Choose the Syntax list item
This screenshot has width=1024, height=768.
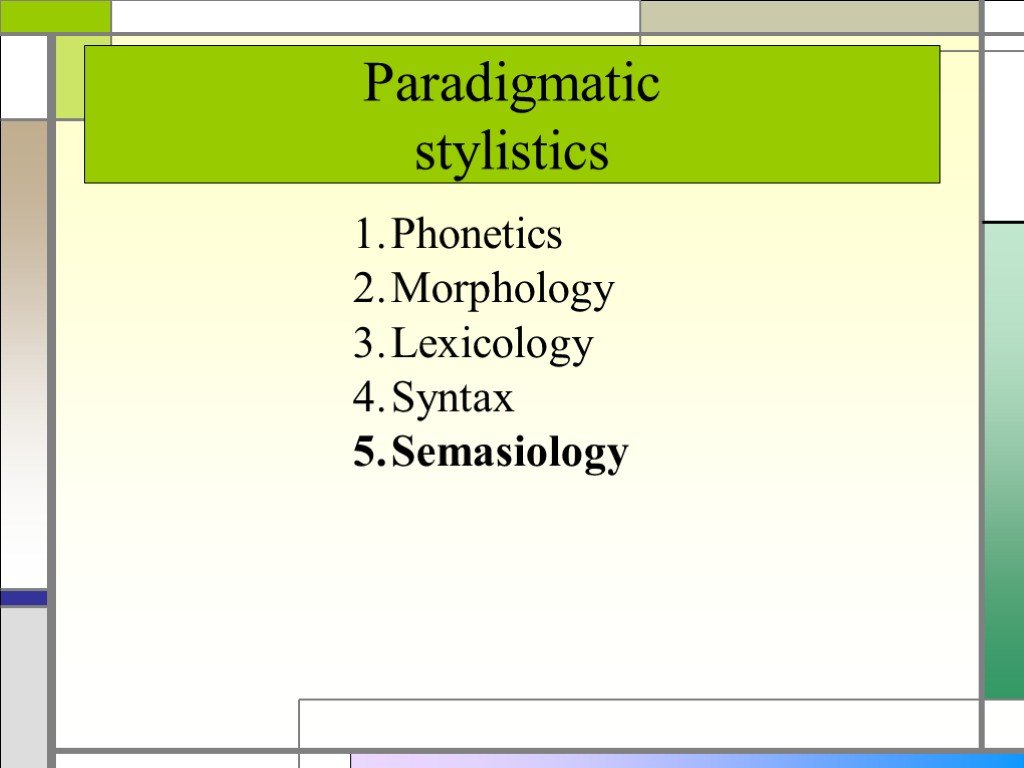click(452, 398)
